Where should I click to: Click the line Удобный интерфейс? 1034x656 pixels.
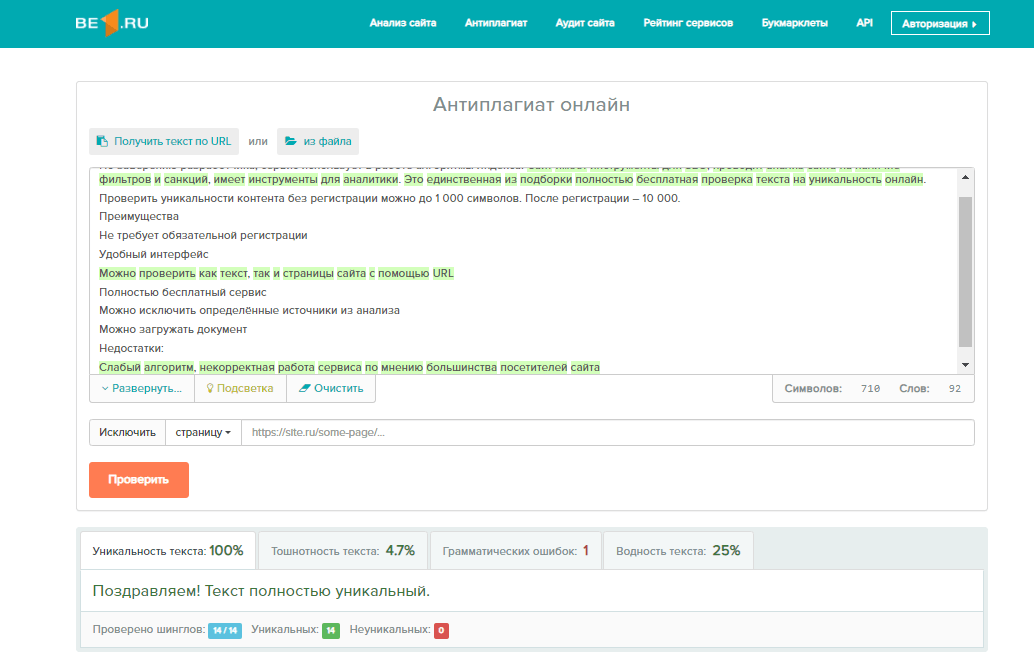[154, 254]
